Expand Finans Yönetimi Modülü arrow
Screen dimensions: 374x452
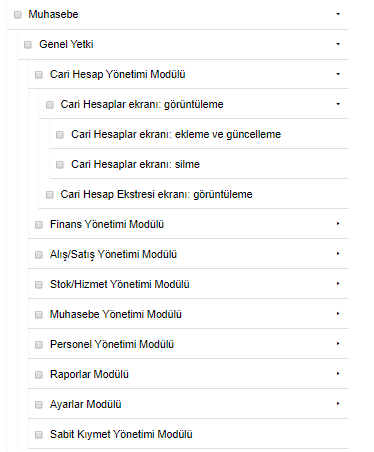[x=338, y=224]
